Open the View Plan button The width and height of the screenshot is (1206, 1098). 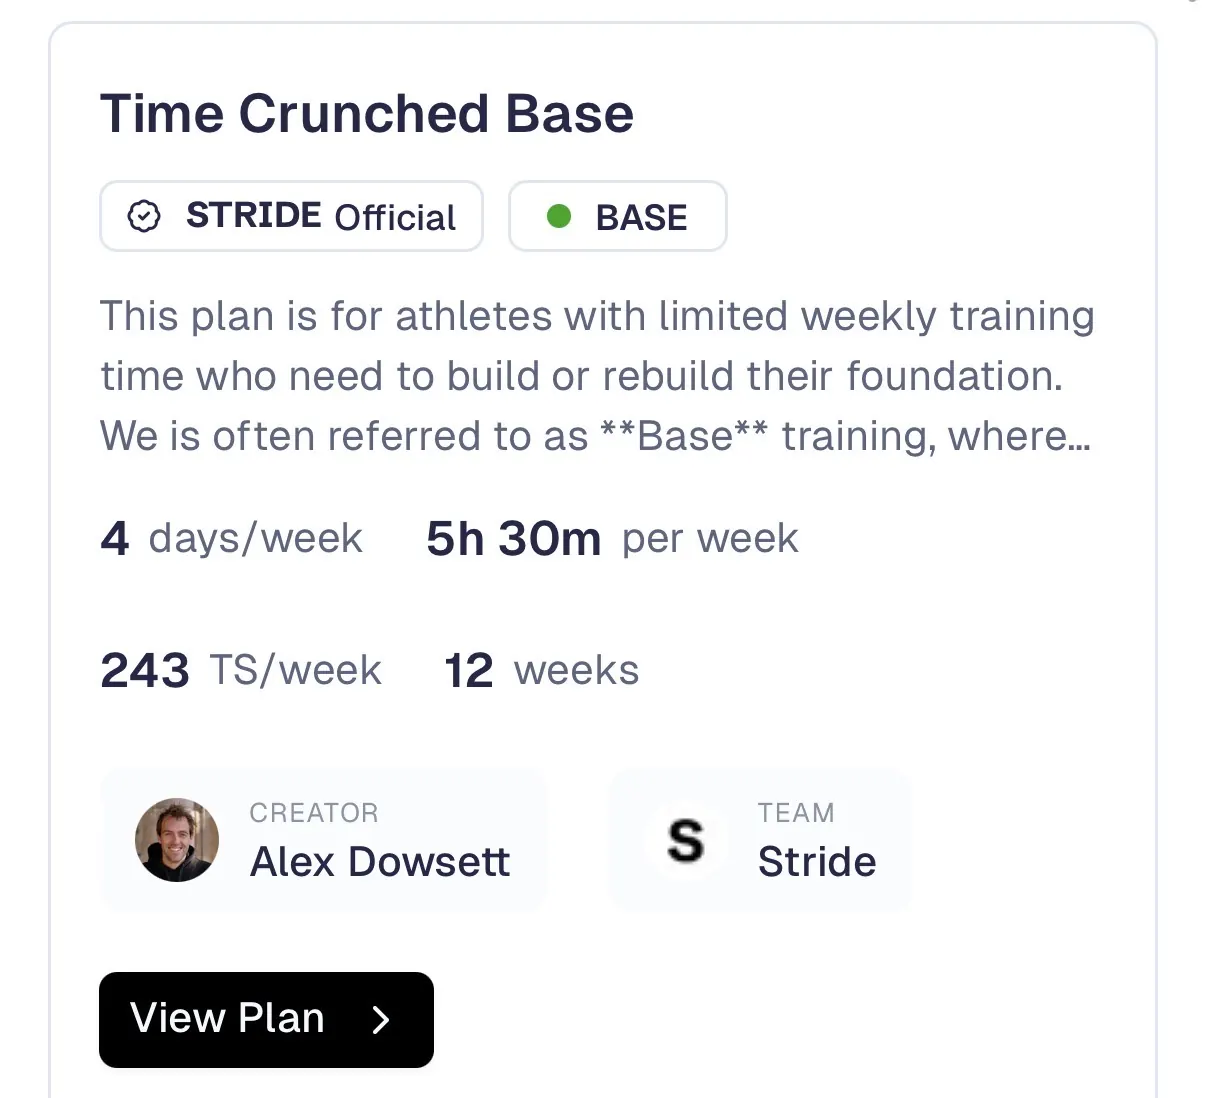(266, 1020)
